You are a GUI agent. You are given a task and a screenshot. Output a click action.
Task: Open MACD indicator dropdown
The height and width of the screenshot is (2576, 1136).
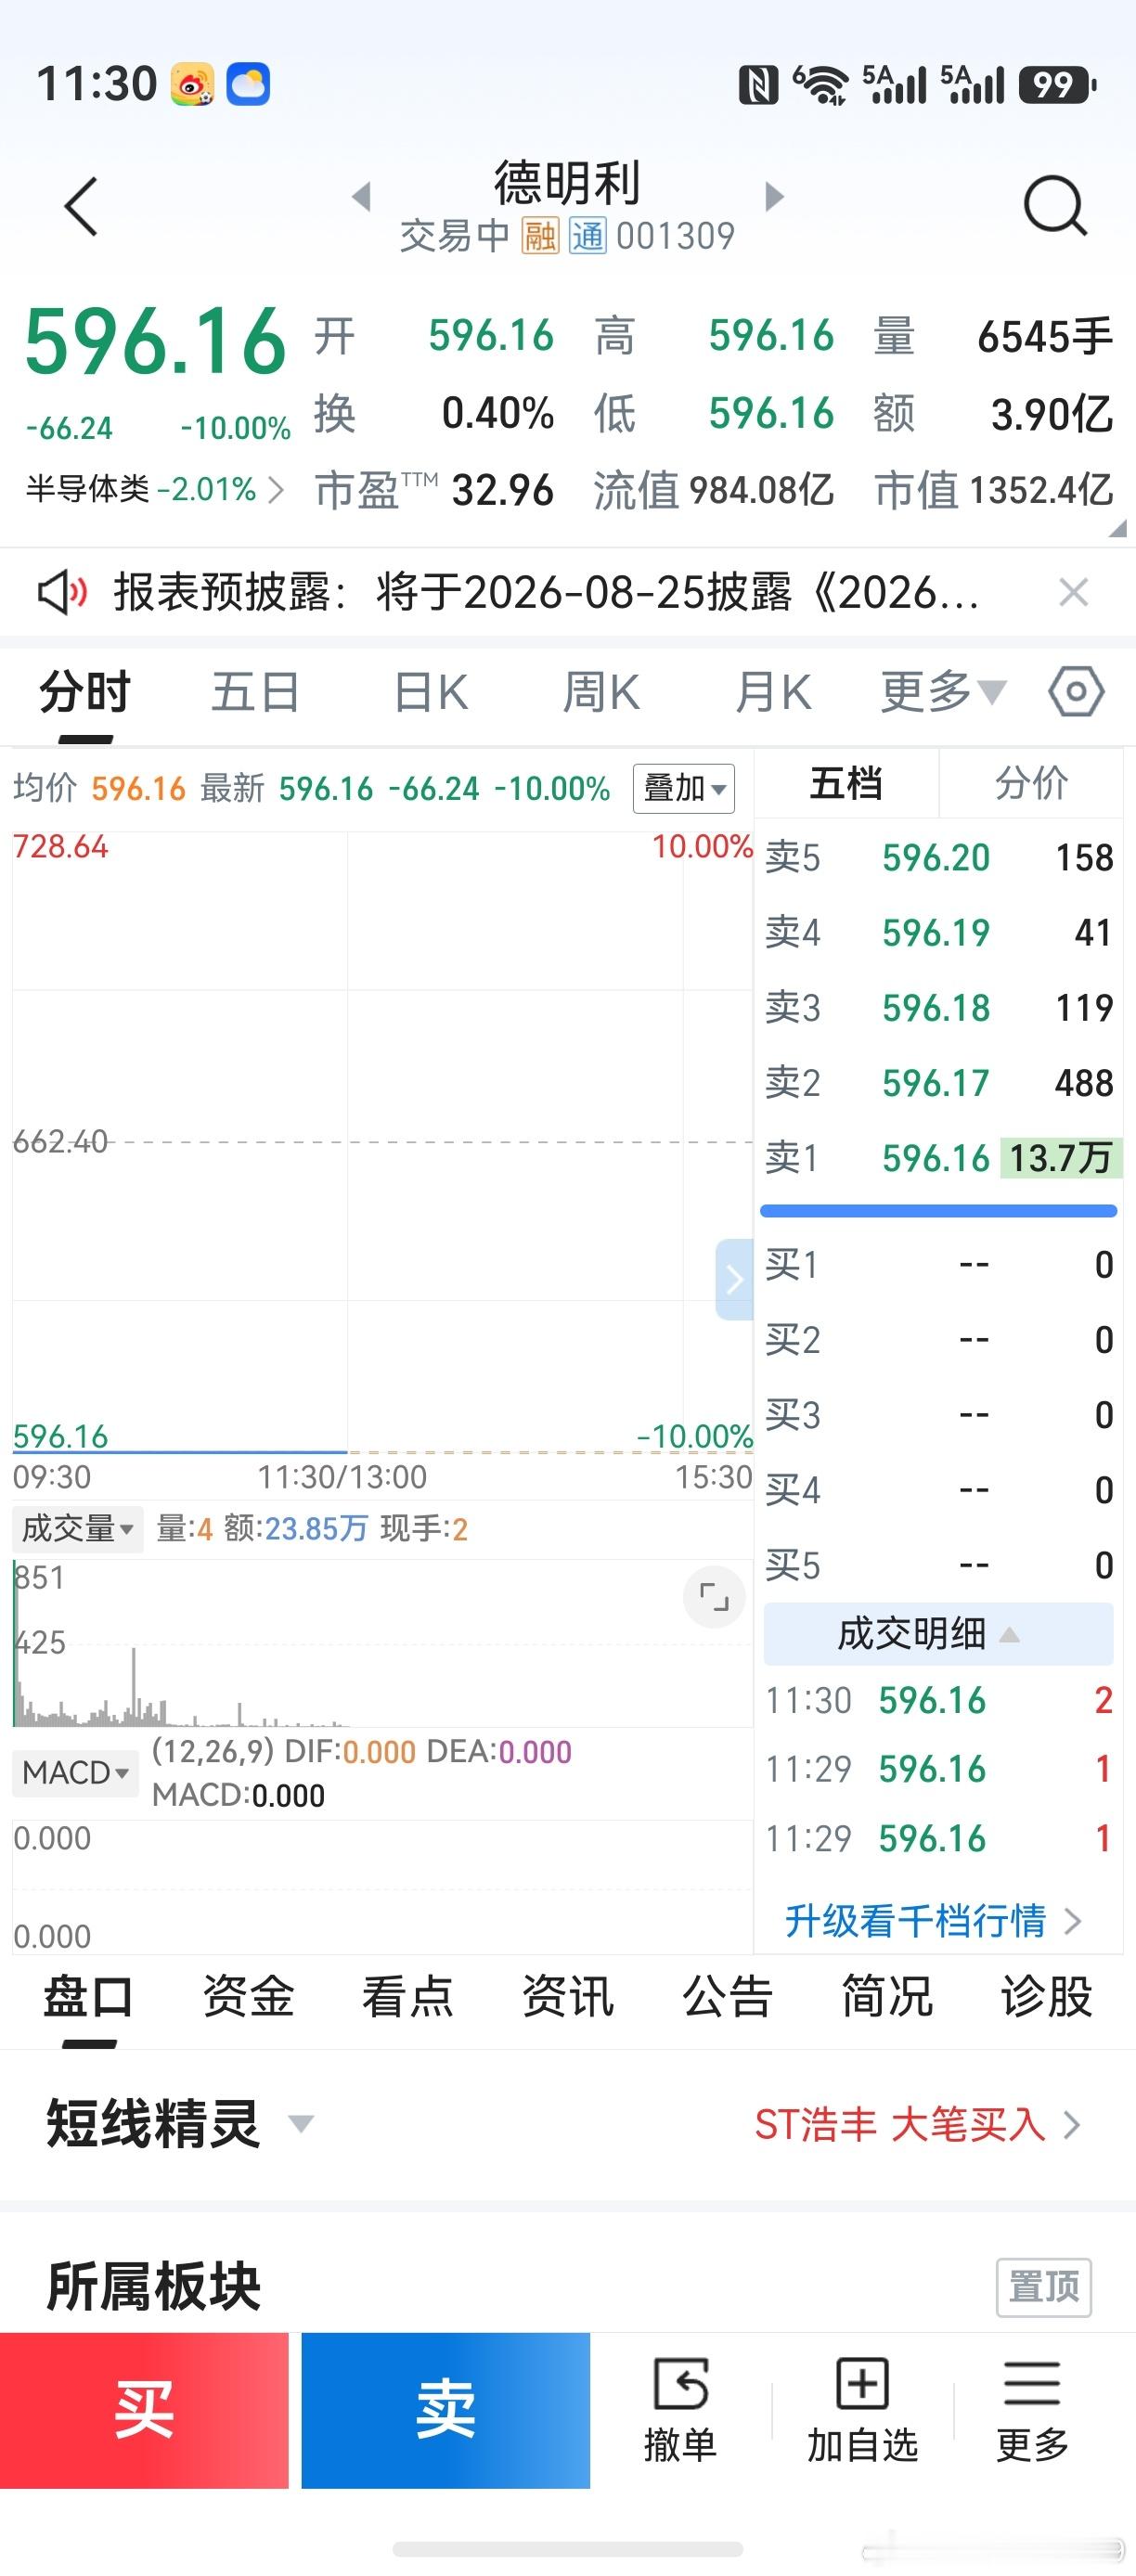click(76, 1773)
